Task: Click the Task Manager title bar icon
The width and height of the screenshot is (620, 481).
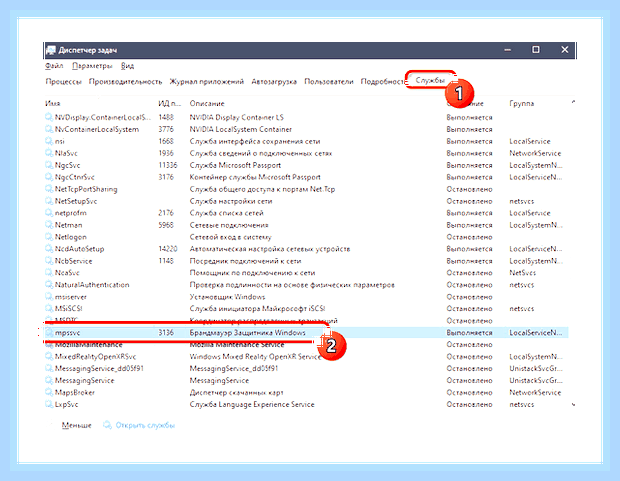Action: (51, 50)
